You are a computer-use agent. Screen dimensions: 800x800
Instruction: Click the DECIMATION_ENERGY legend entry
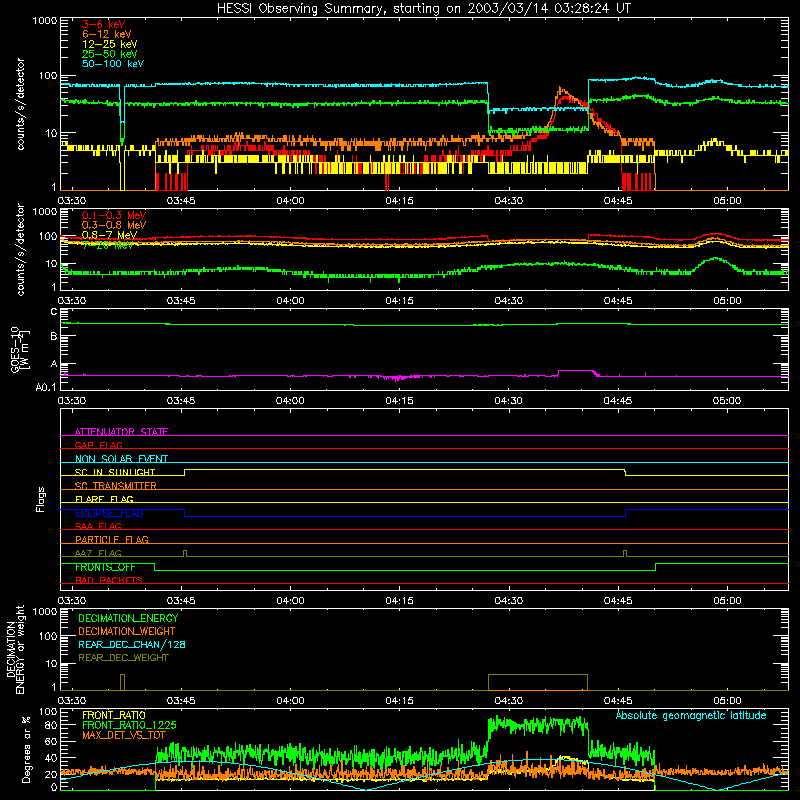coord(128,618)
